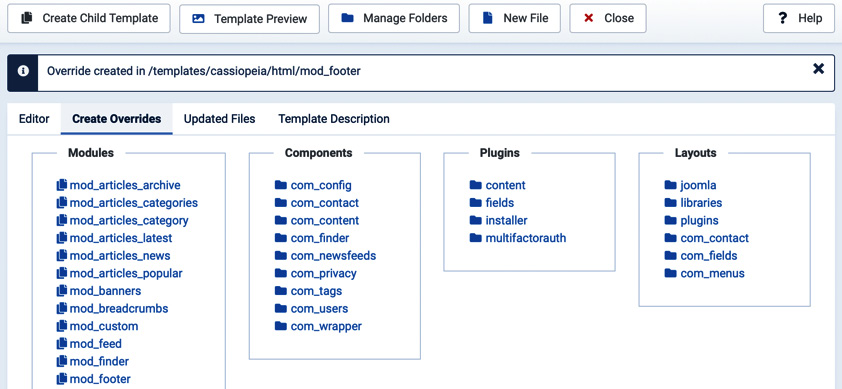Expand the com_contact folder under Components

tap(317, 203)
